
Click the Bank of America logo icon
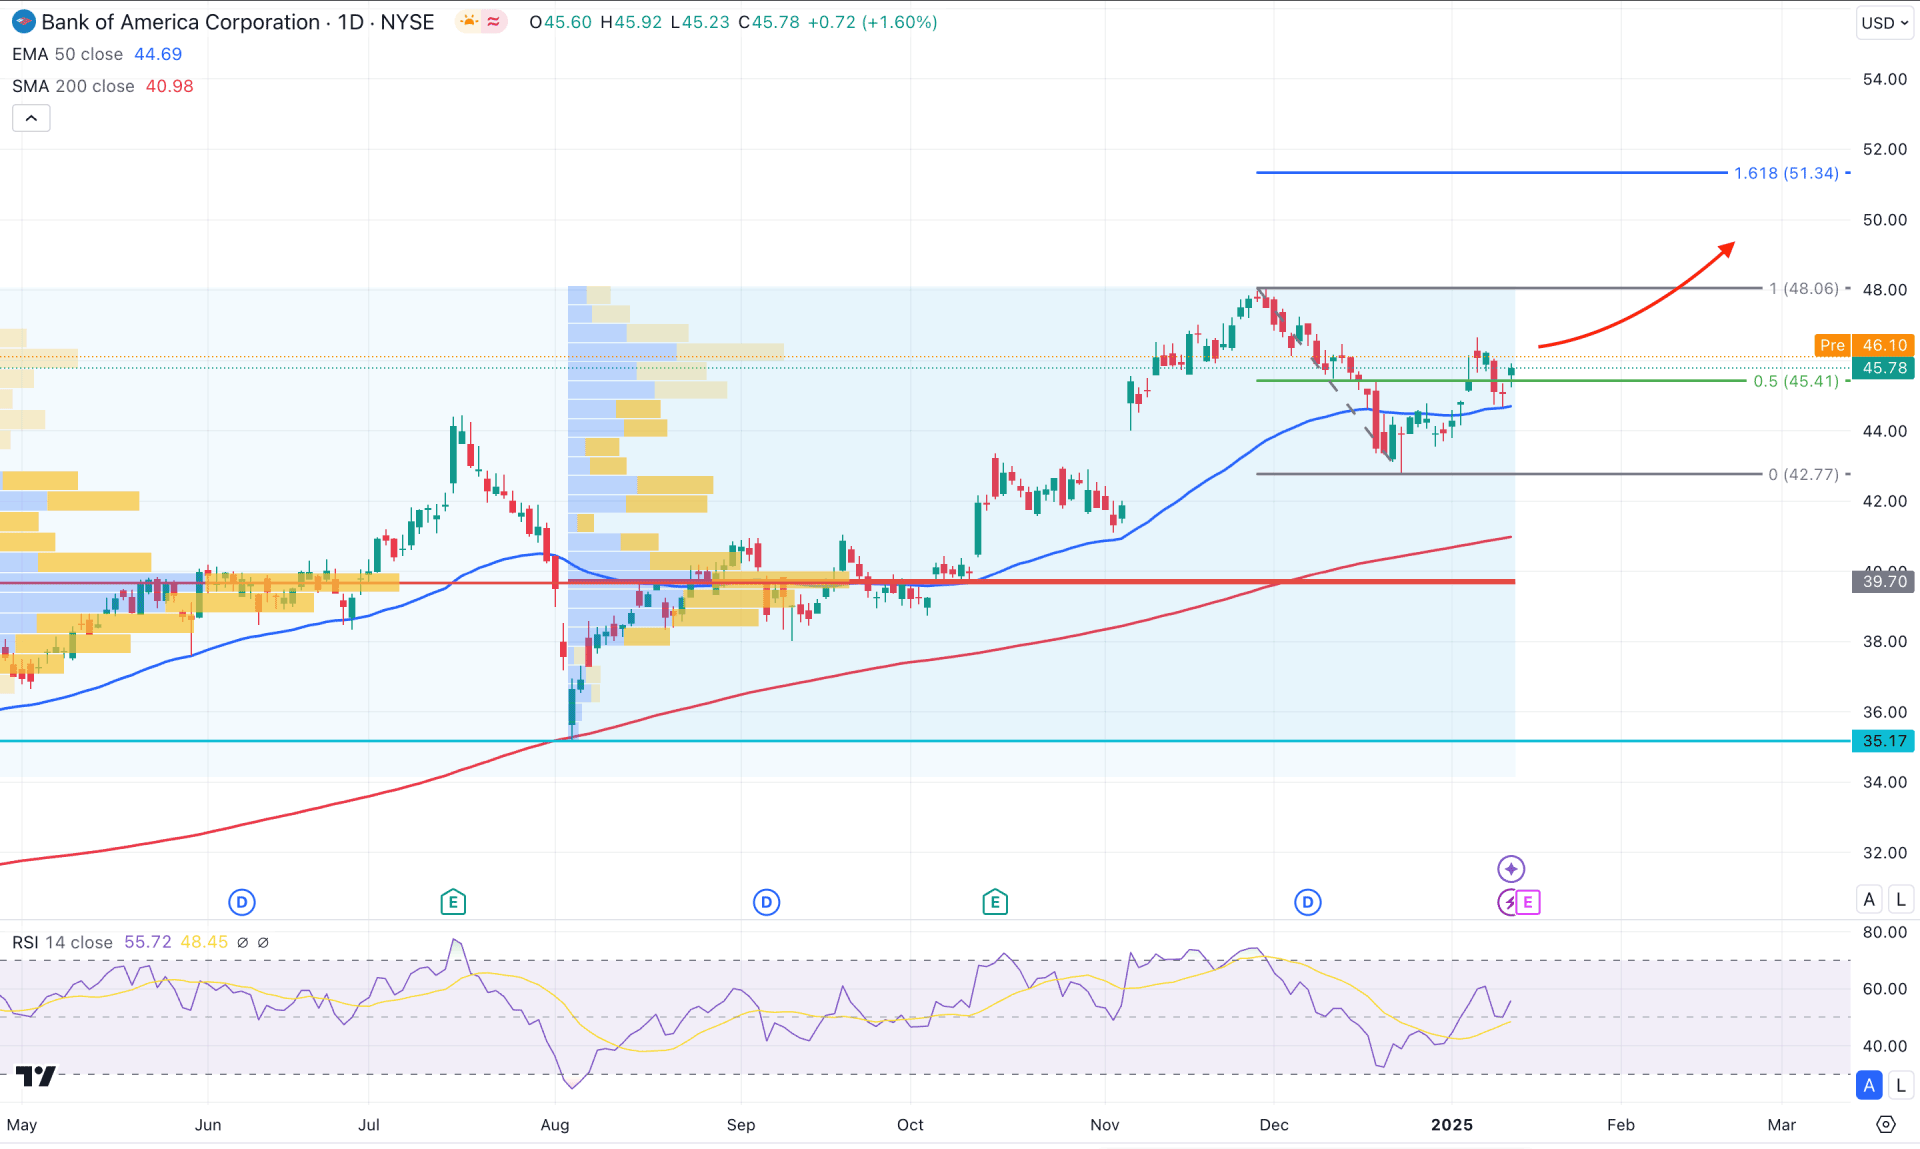(23, 22)
